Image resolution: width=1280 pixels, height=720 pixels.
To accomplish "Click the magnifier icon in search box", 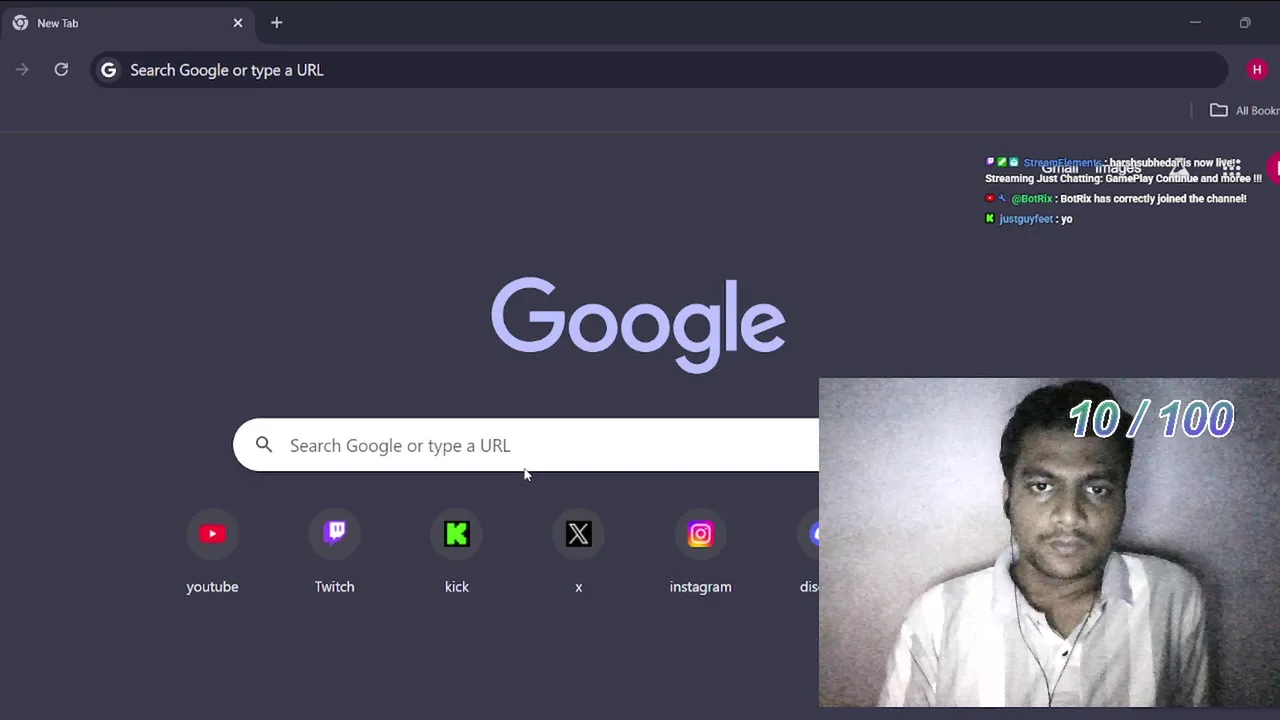I will tap(264, 445).
